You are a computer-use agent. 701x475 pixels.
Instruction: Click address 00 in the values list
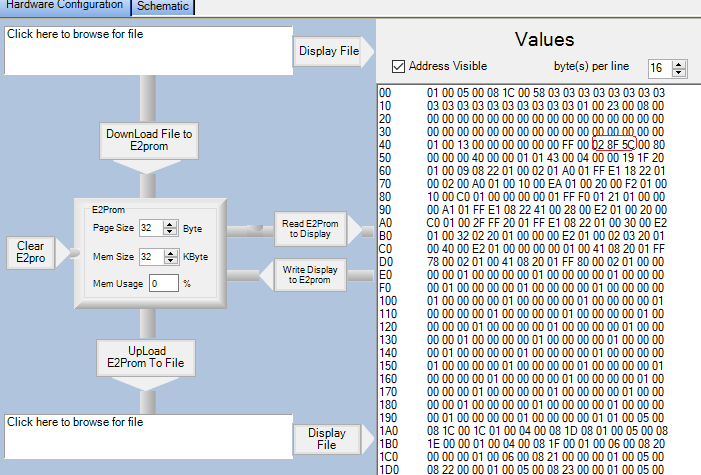pos(385,93)
